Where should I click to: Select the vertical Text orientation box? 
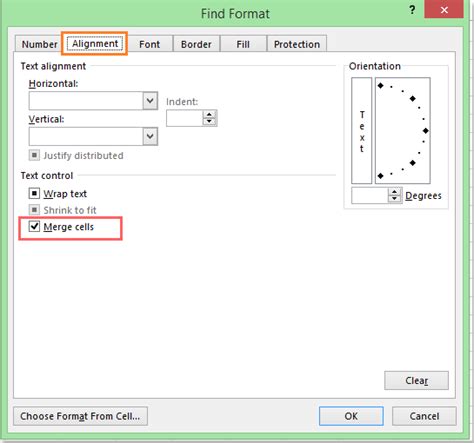(362, 131)
